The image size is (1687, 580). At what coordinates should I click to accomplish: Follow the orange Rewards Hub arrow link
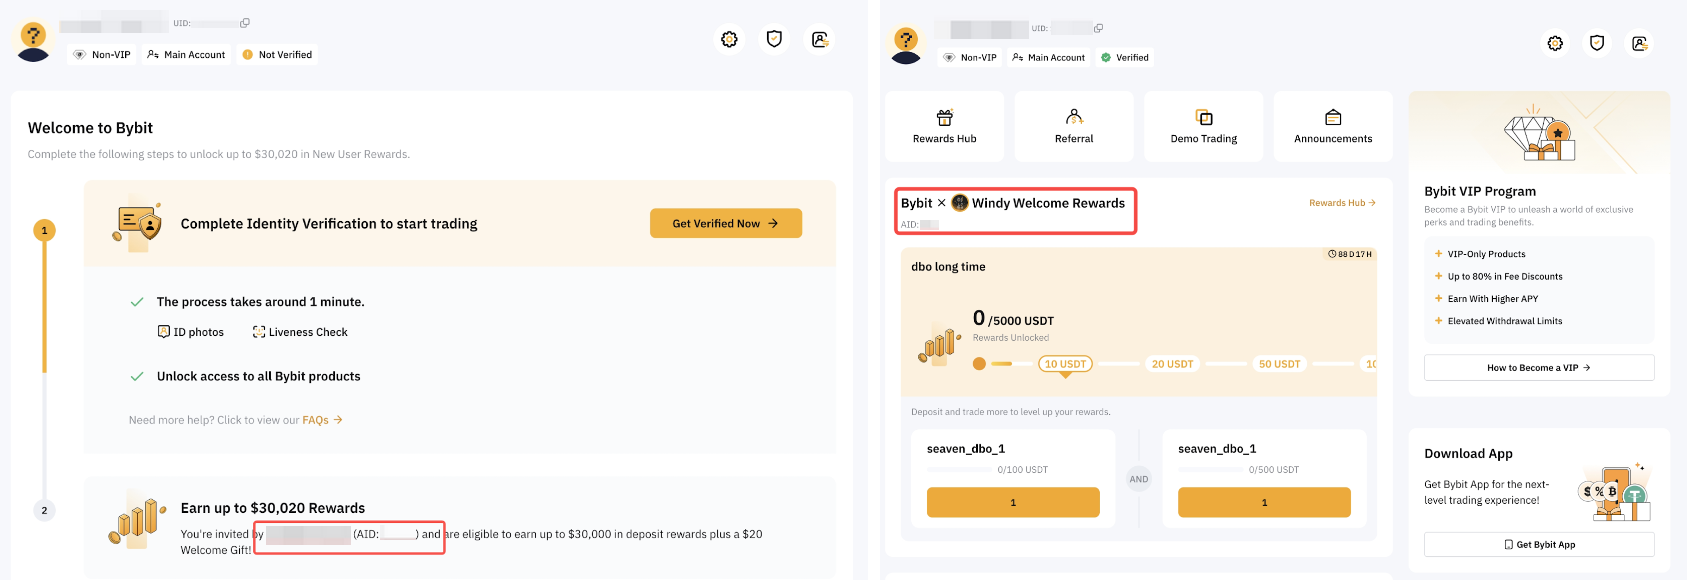pyautogui.click(x=1342, y=203)
